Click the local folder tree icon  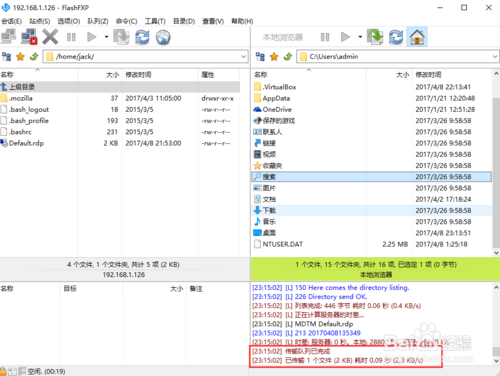(260, 57)
